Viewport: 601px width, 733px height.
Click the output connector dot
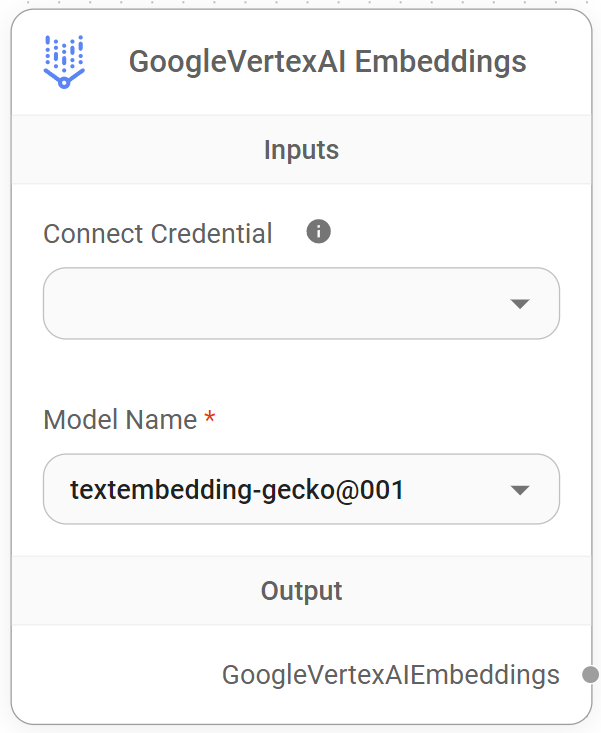click(x=590, y=675)
